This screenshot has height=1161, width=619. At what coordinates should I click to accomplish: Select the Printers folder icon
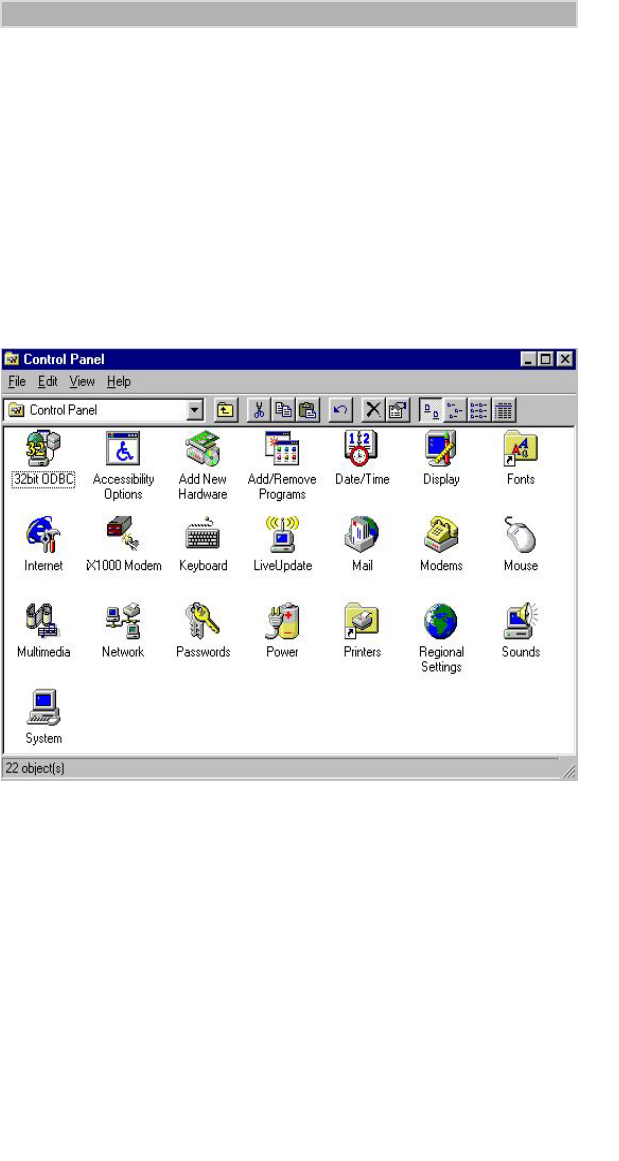point(361,621)
